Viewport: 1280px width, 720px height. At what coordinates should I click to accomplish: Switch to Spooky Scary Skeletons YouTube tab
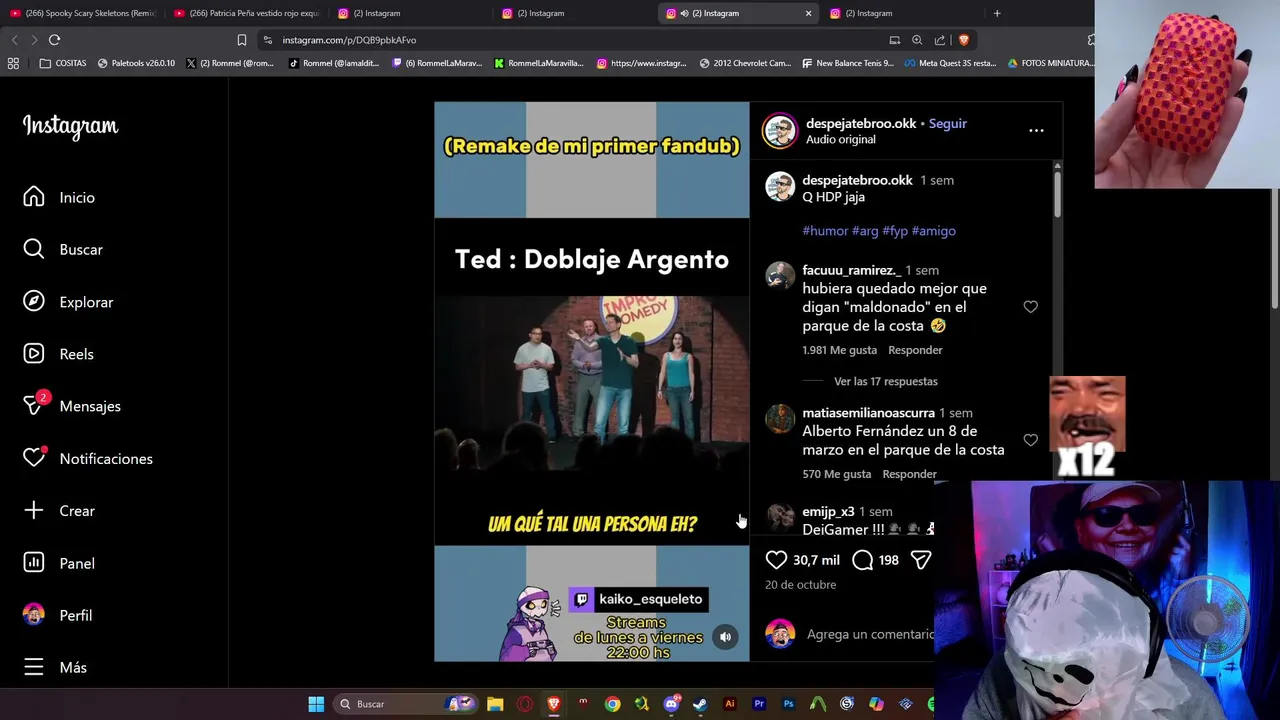point(83,13)
